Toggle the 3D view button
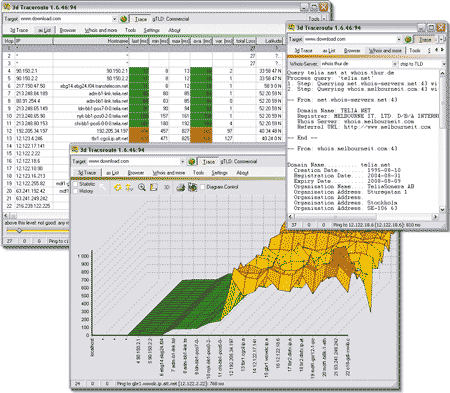This screenshot has height=393, width=450. 167,187
